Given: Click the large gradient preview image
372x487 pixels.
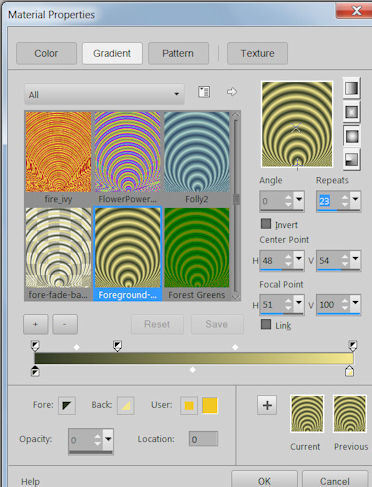Looking at the screenshot, I should 297,124.
